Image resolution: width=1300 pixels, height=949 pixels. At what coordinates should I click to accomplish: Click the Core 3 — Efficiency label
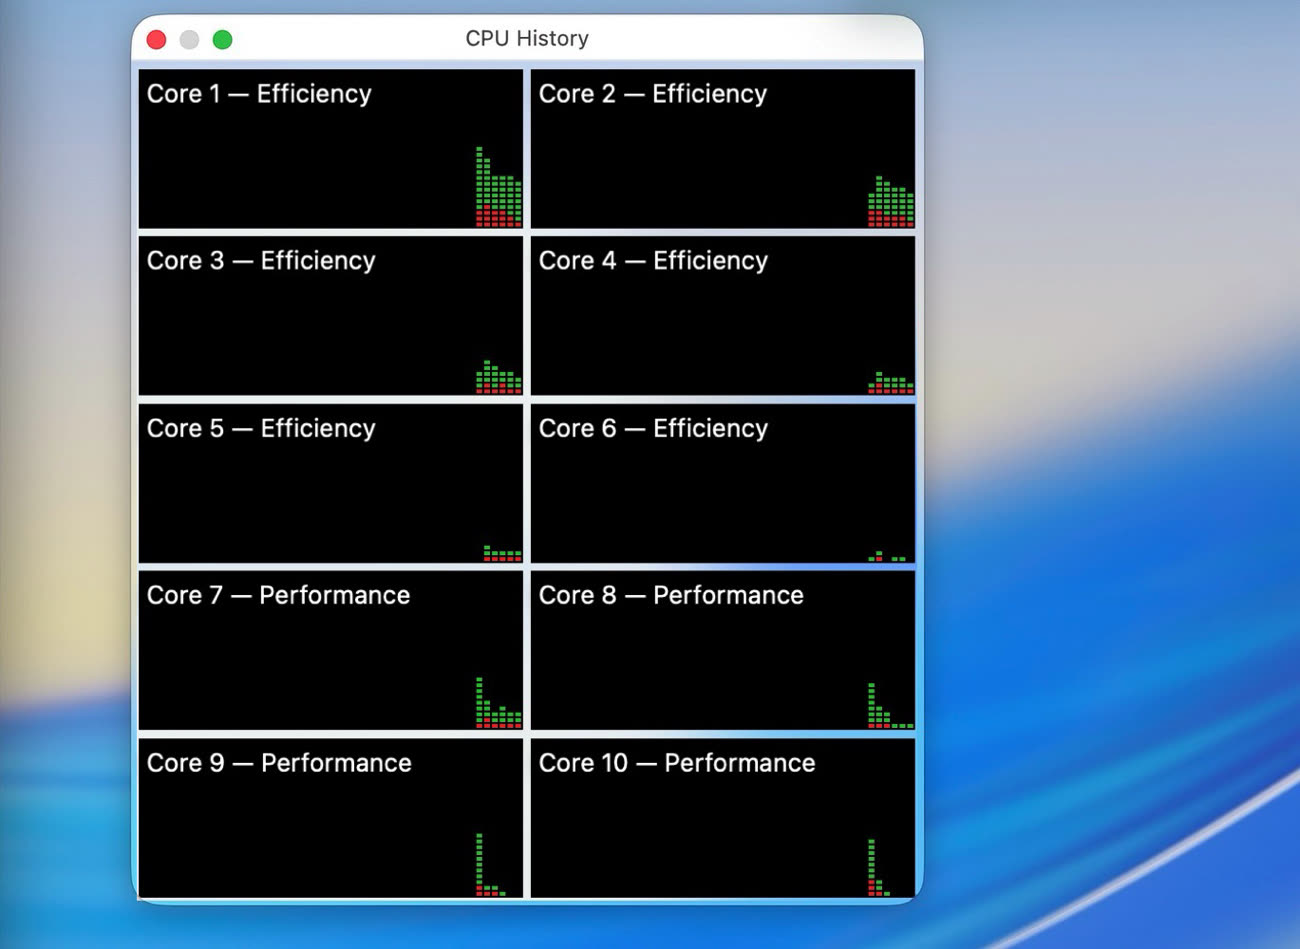[x=261, y=261]
